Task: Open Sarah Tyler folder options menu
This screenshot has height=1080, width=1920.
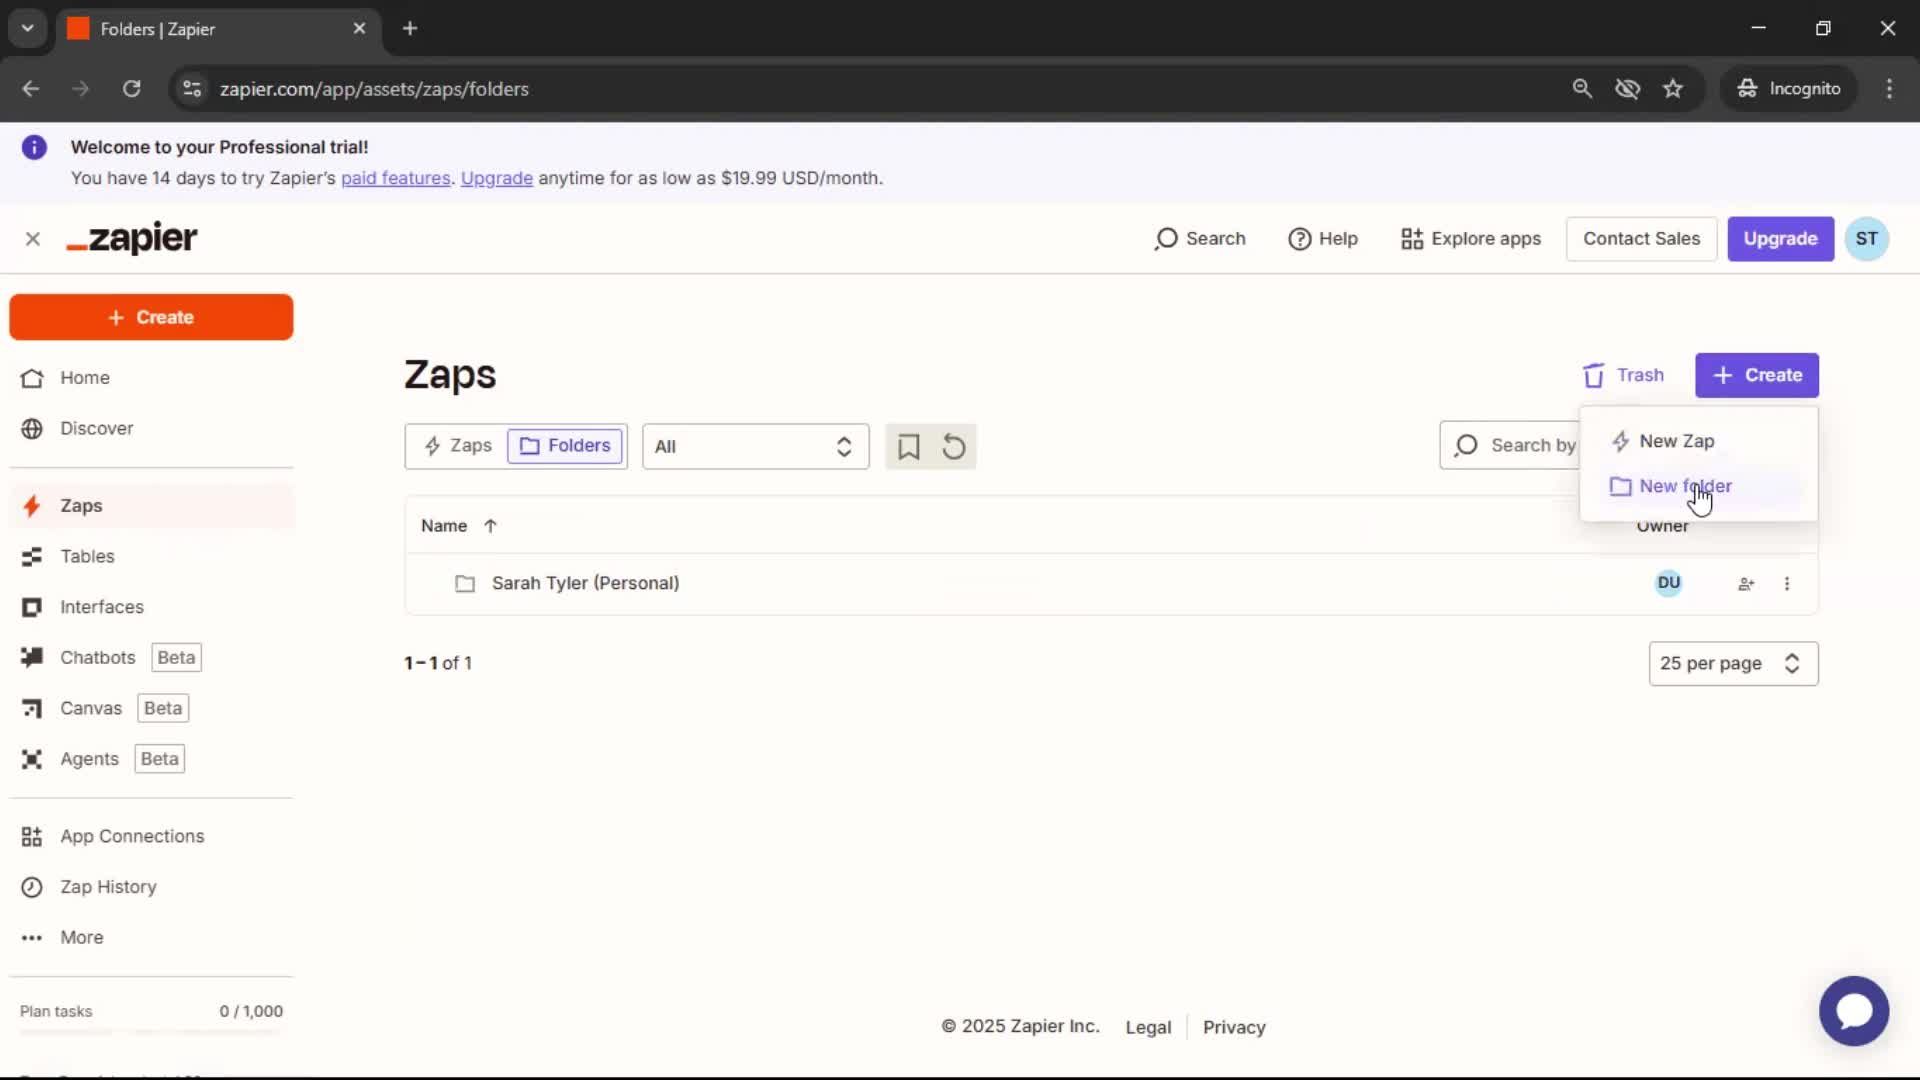Action: [1787, 584]
